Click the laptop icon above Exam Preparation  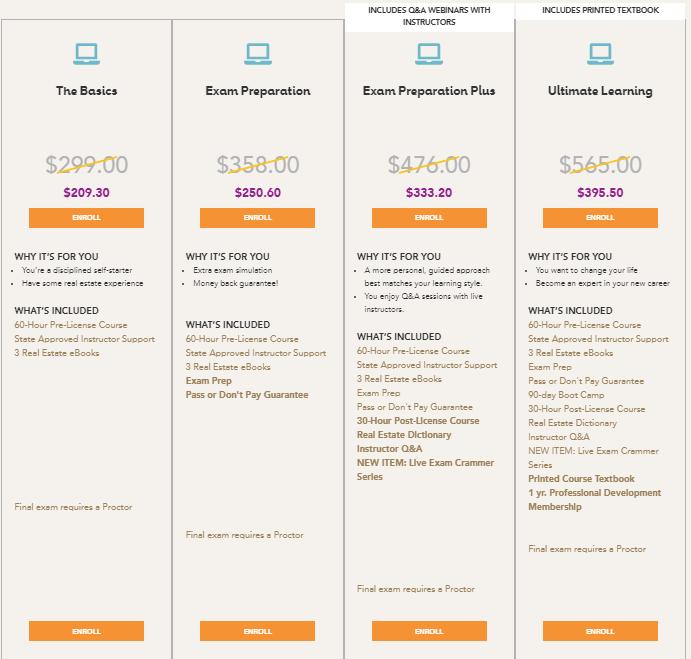point(258,54)
